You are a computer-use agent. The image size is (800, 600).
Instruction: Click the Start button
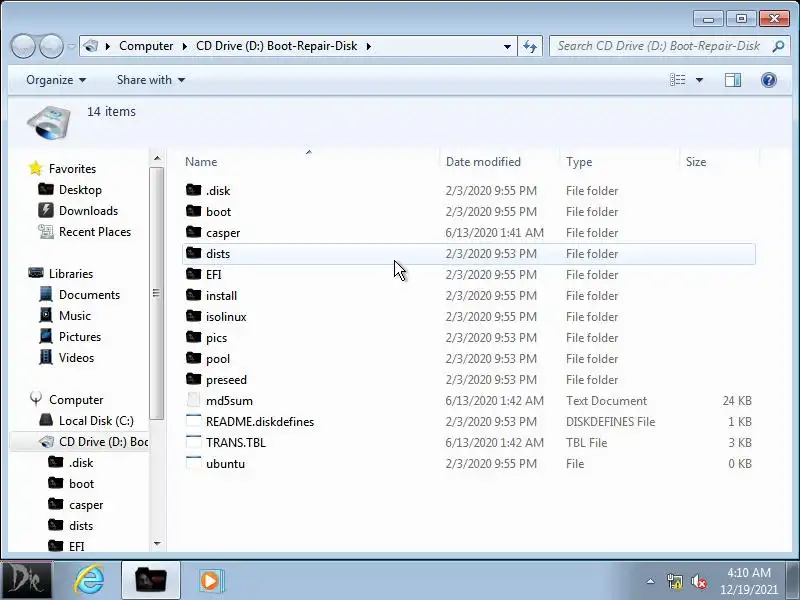pos(26,581)
